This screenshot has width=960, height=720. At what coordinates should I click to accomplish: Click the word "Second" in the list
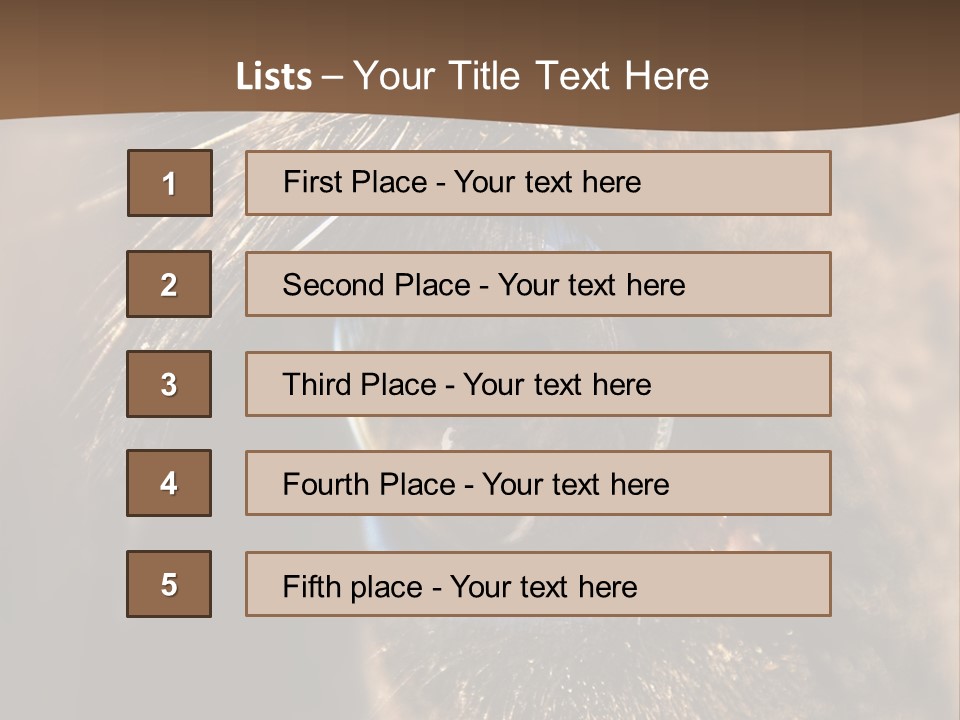(333, 285)
